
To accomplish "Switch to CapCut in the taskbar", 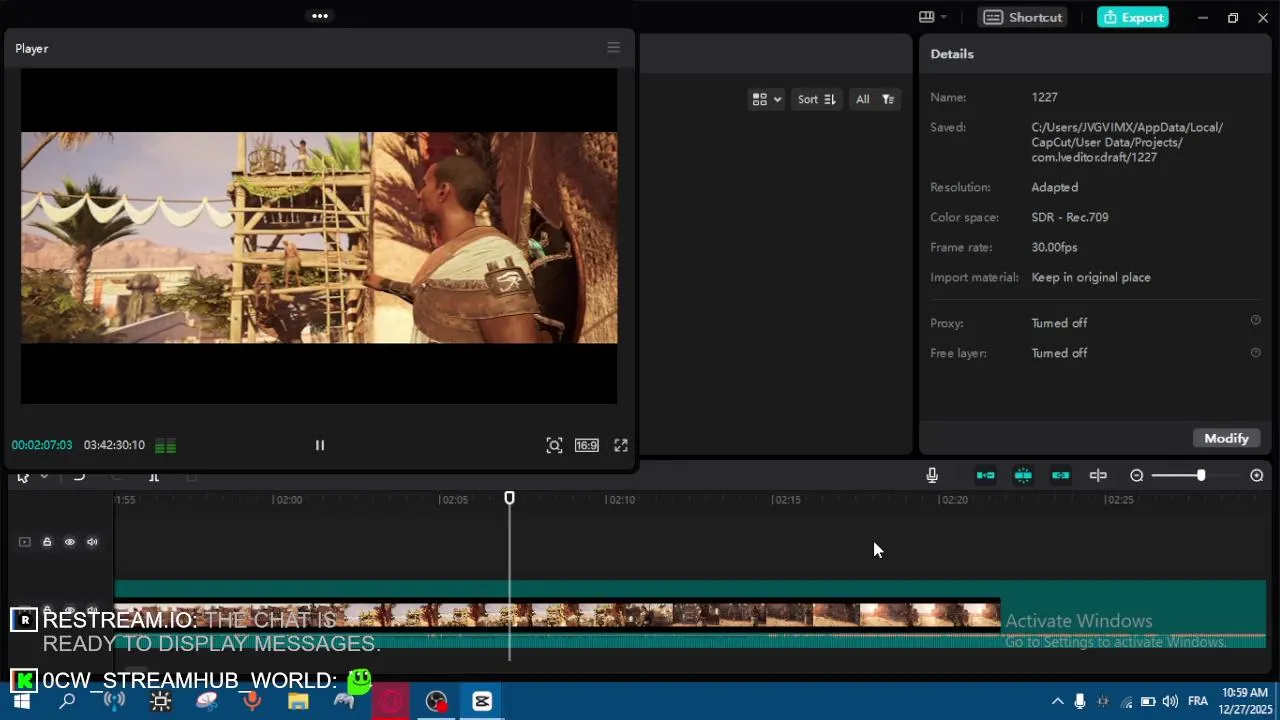I will [x=482, y=701].
